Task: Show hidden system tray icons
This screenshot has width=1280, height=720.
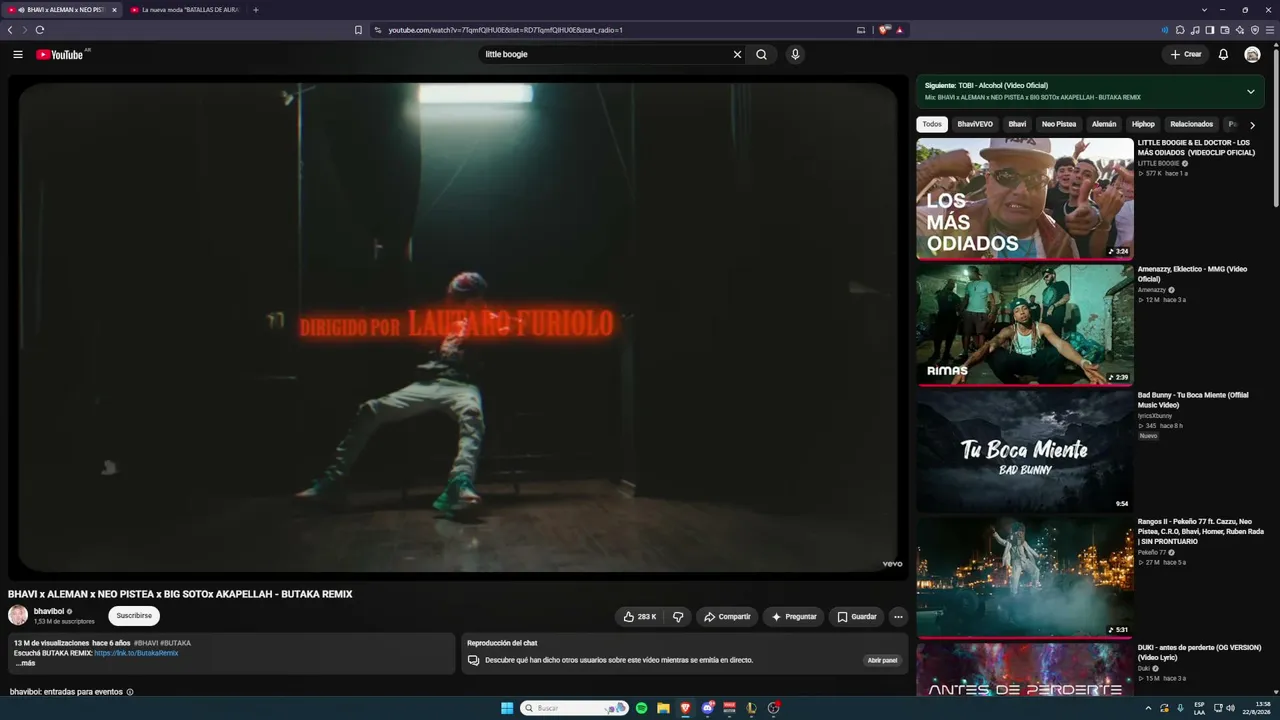Action: tap(1148, 708)
